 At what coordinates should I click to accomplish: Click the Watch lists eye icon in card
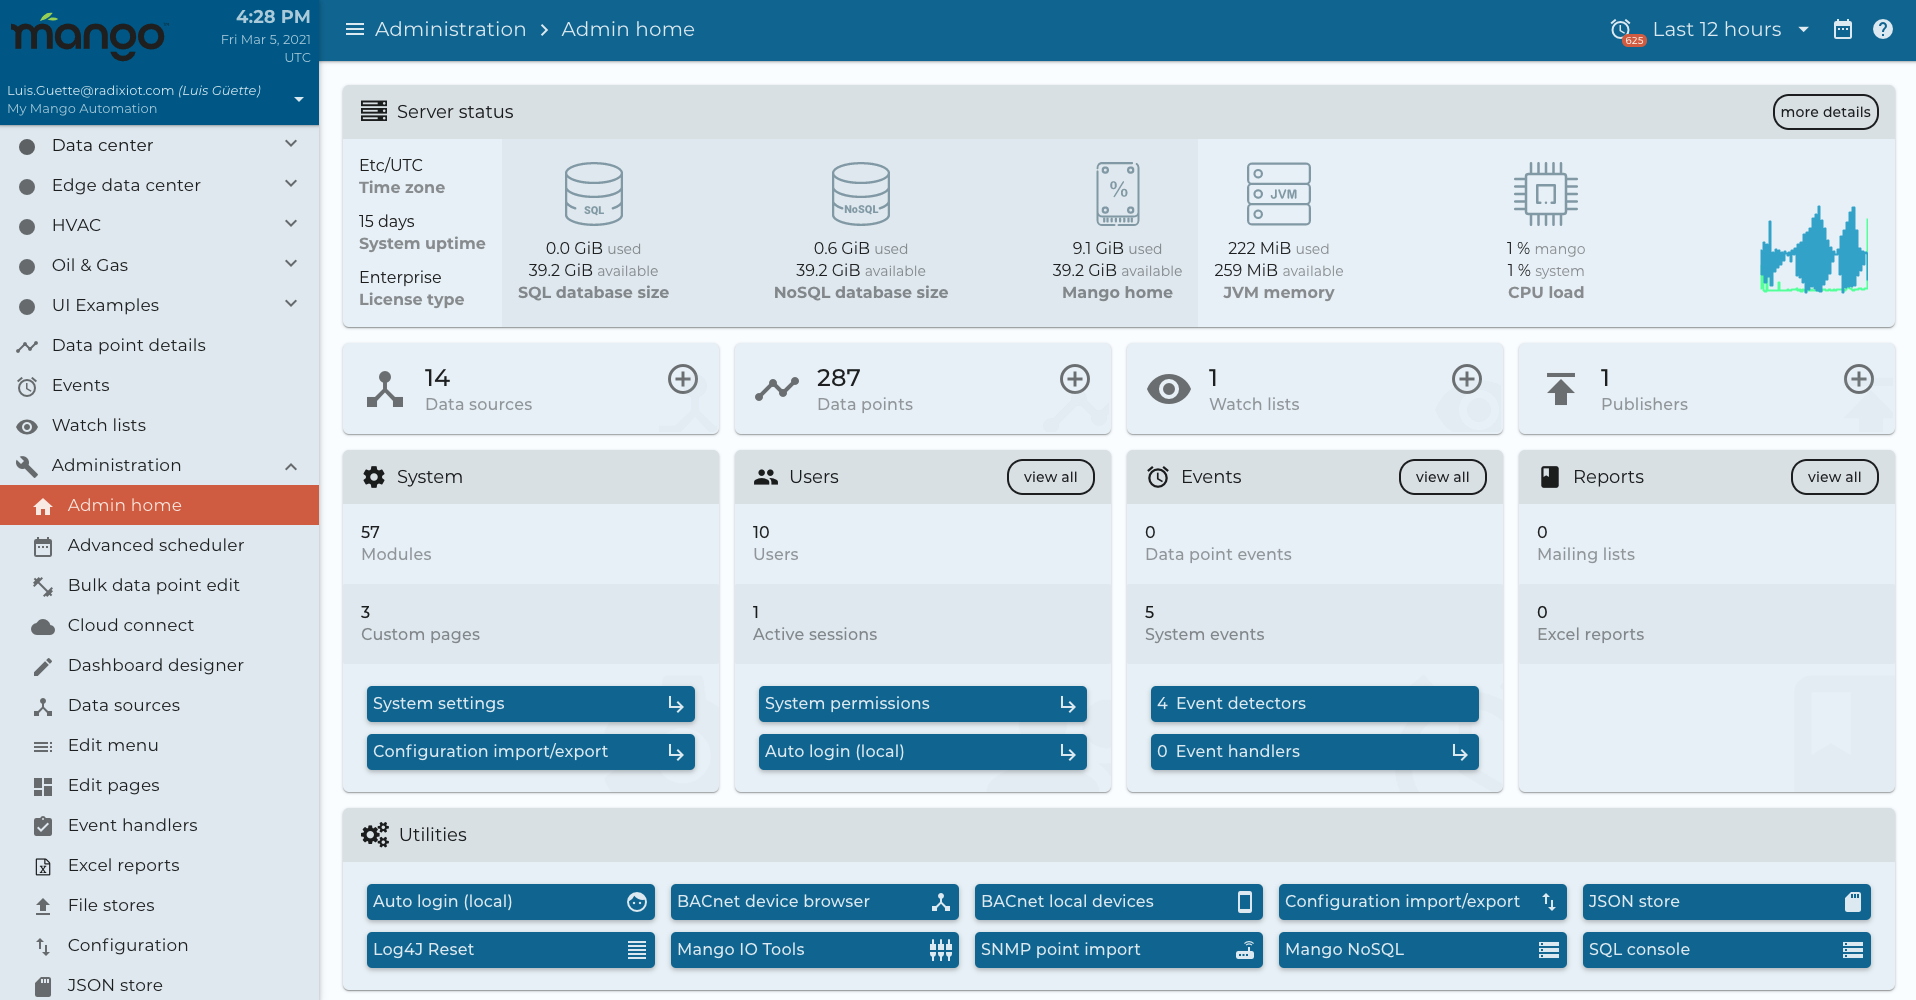[1169, 389]
